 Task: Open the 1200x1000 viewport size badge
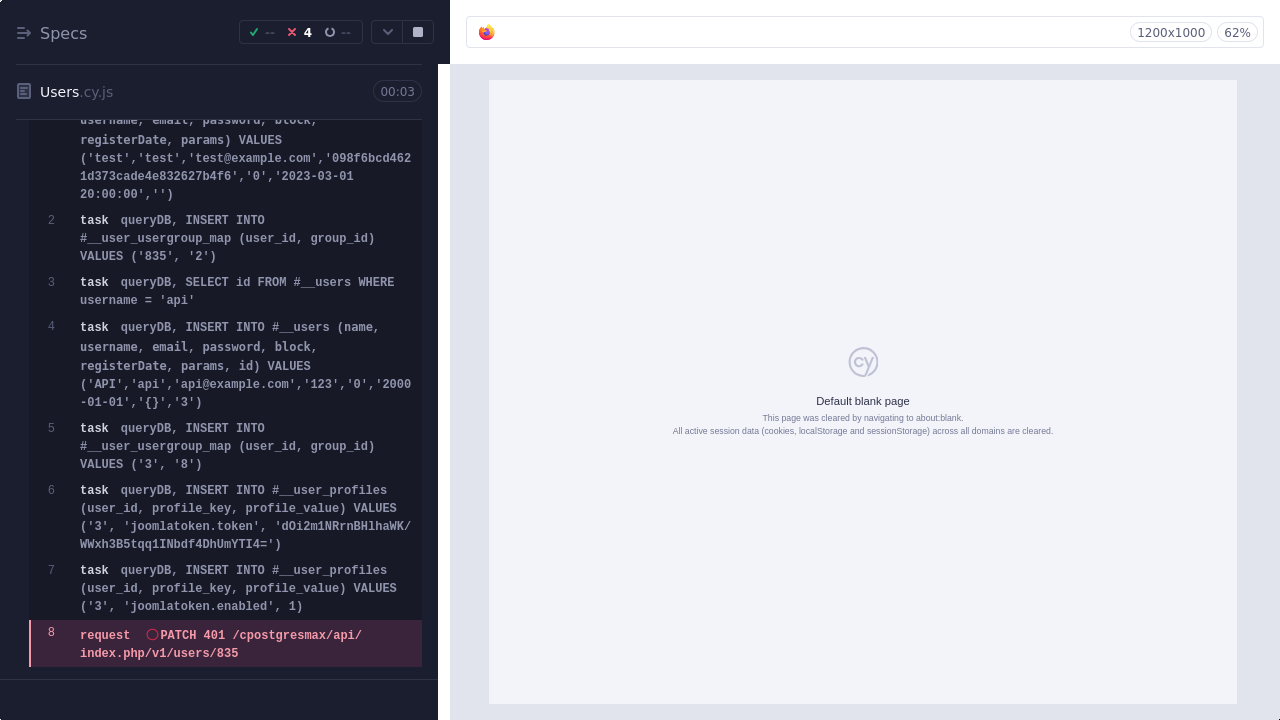[1171, 33]
